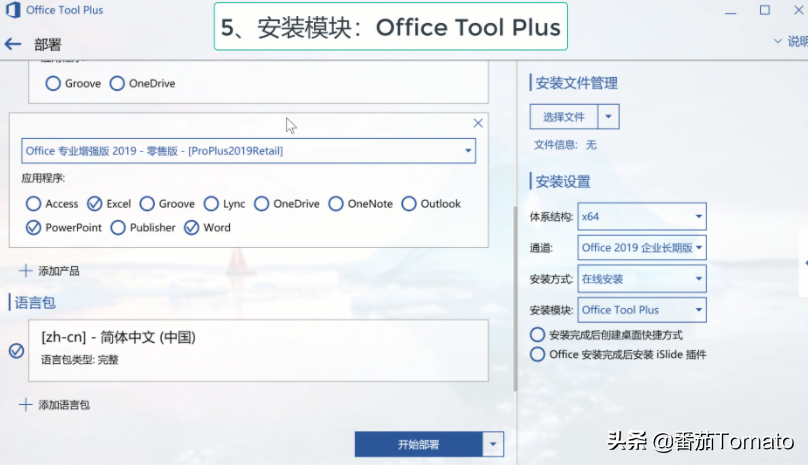
Task: Click the 安装设置 heading
Action: point(563,181)
